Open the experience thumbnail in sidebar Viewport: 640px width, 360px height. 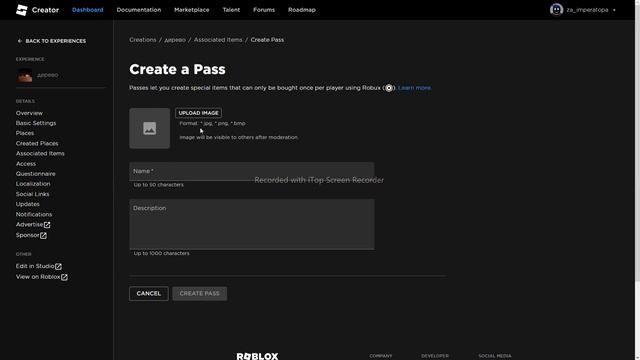coord(24,76)
